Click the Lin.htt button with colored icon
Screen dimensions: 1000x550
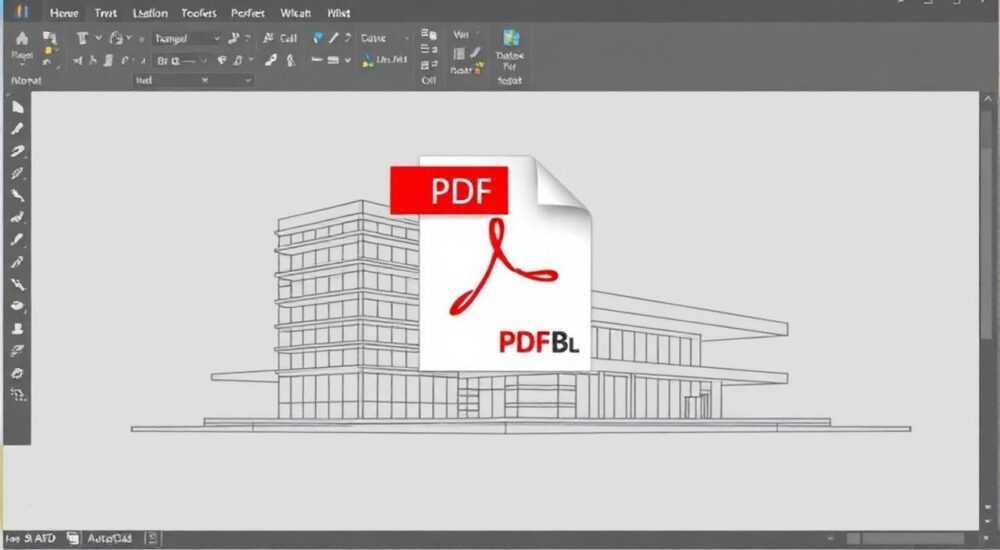[x=385, y=60]
